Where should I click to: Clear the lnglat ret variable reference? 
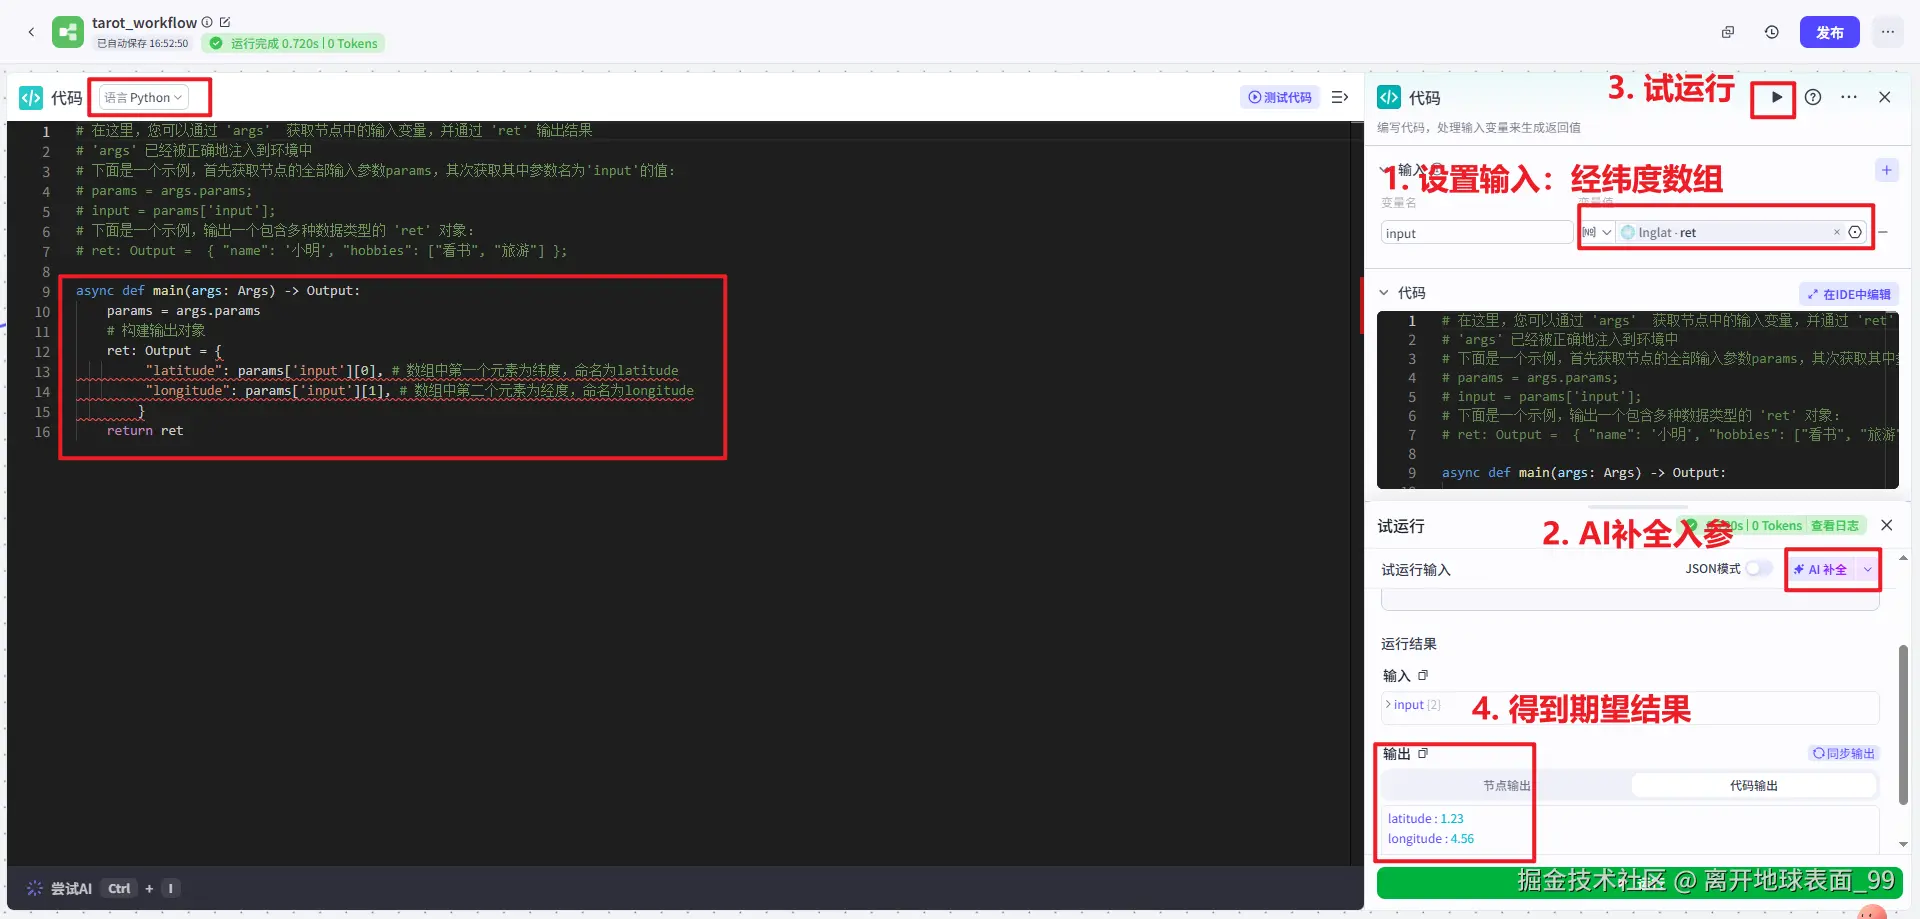[x=1836, y=232]
